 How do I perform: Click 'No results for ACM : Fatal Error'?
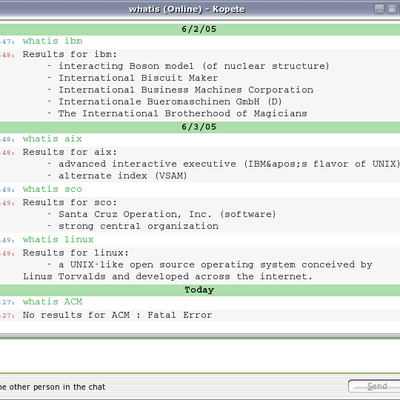point(117,315)
